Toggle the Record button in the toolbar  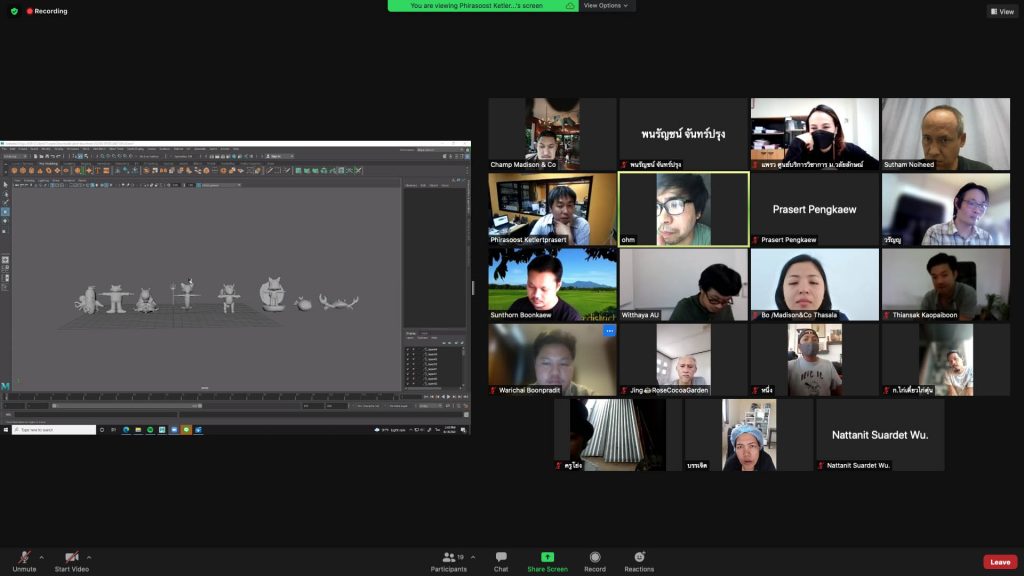coord(595,561)
